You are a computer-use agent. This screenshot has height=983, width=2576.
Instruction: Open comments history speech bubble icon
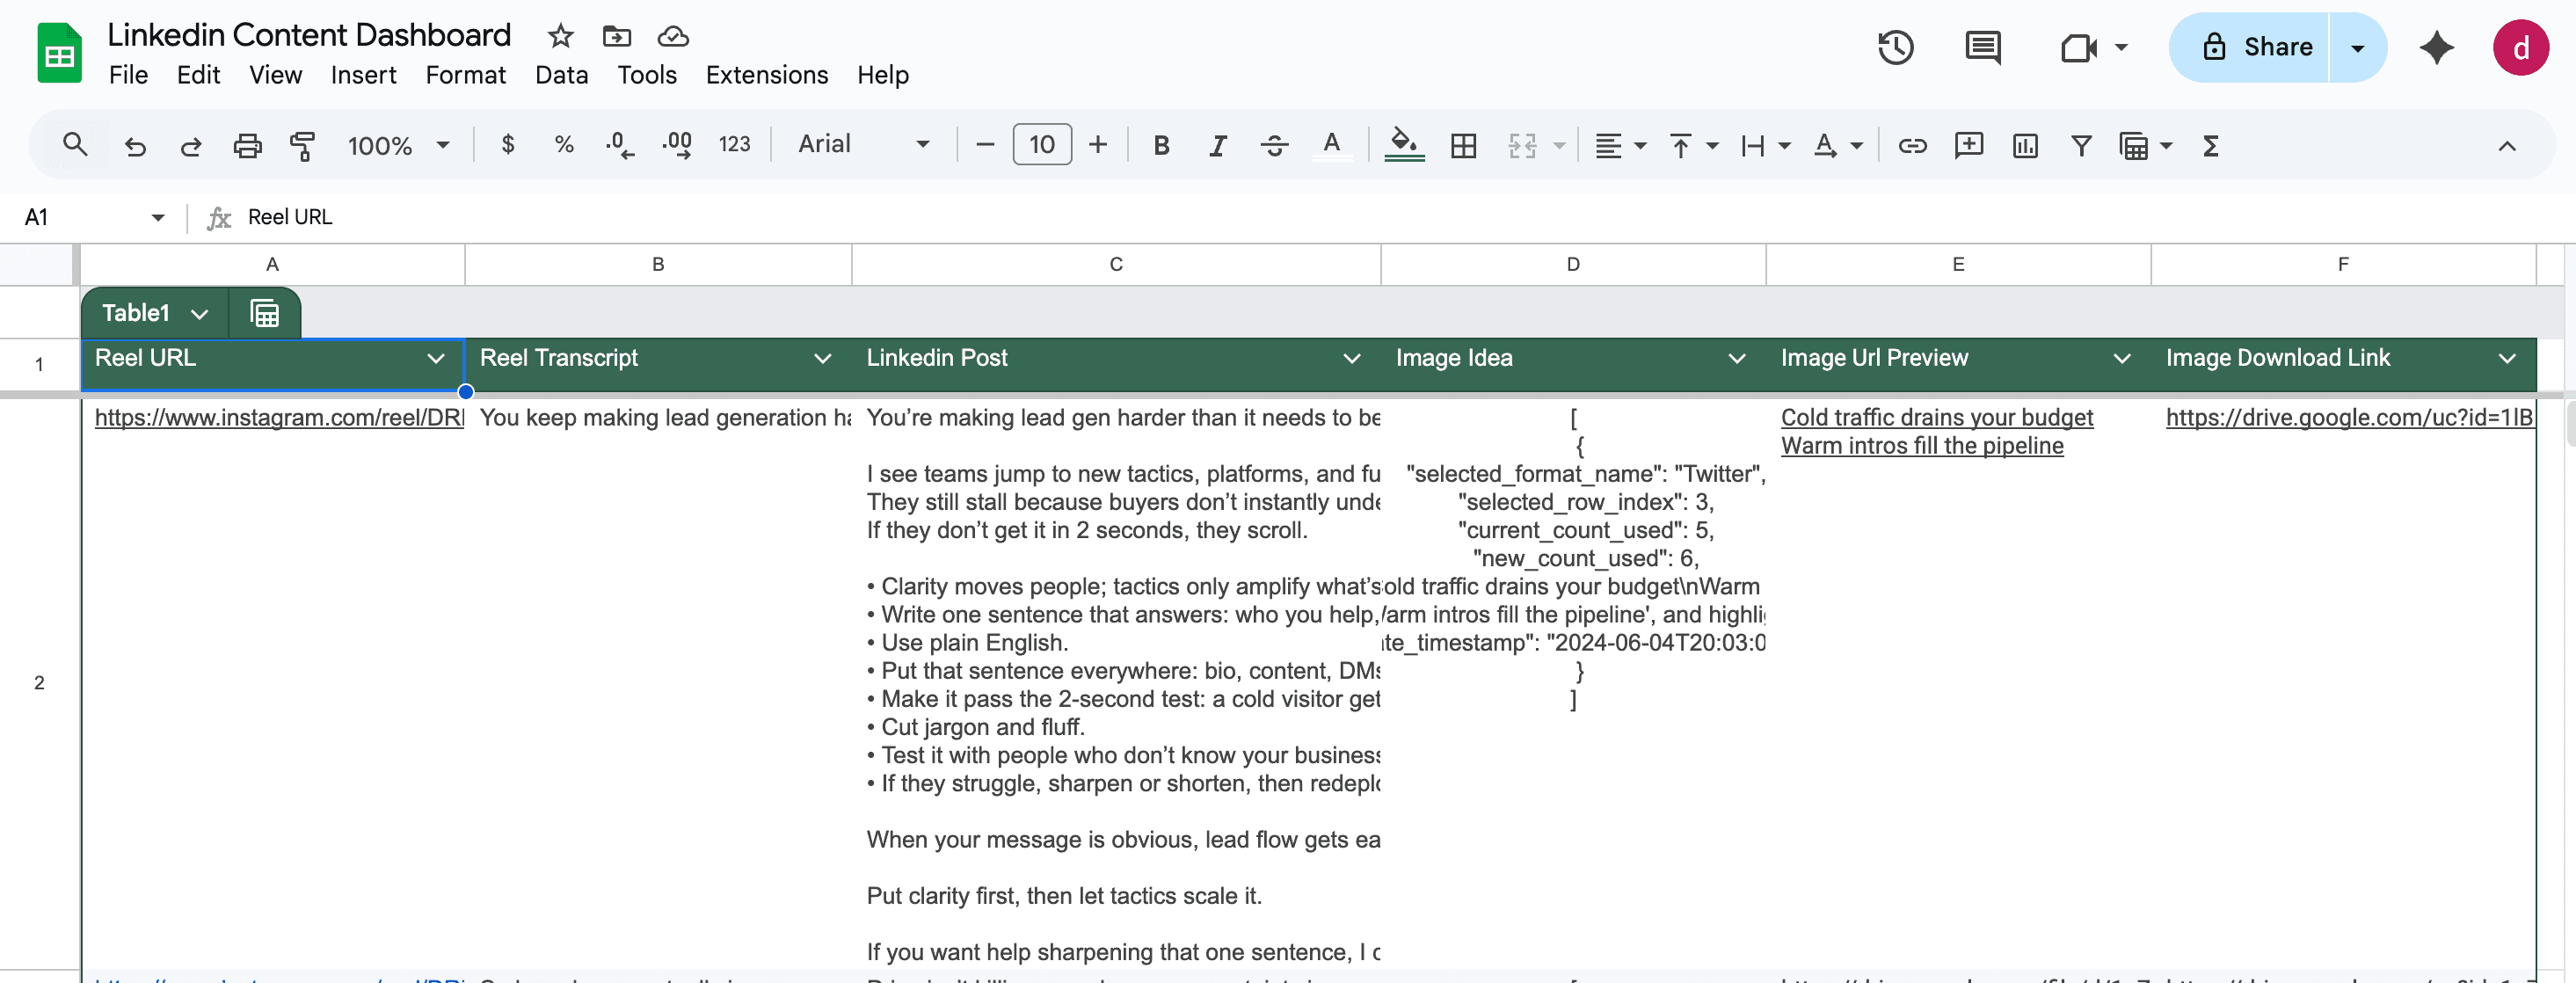[1982, 47]
